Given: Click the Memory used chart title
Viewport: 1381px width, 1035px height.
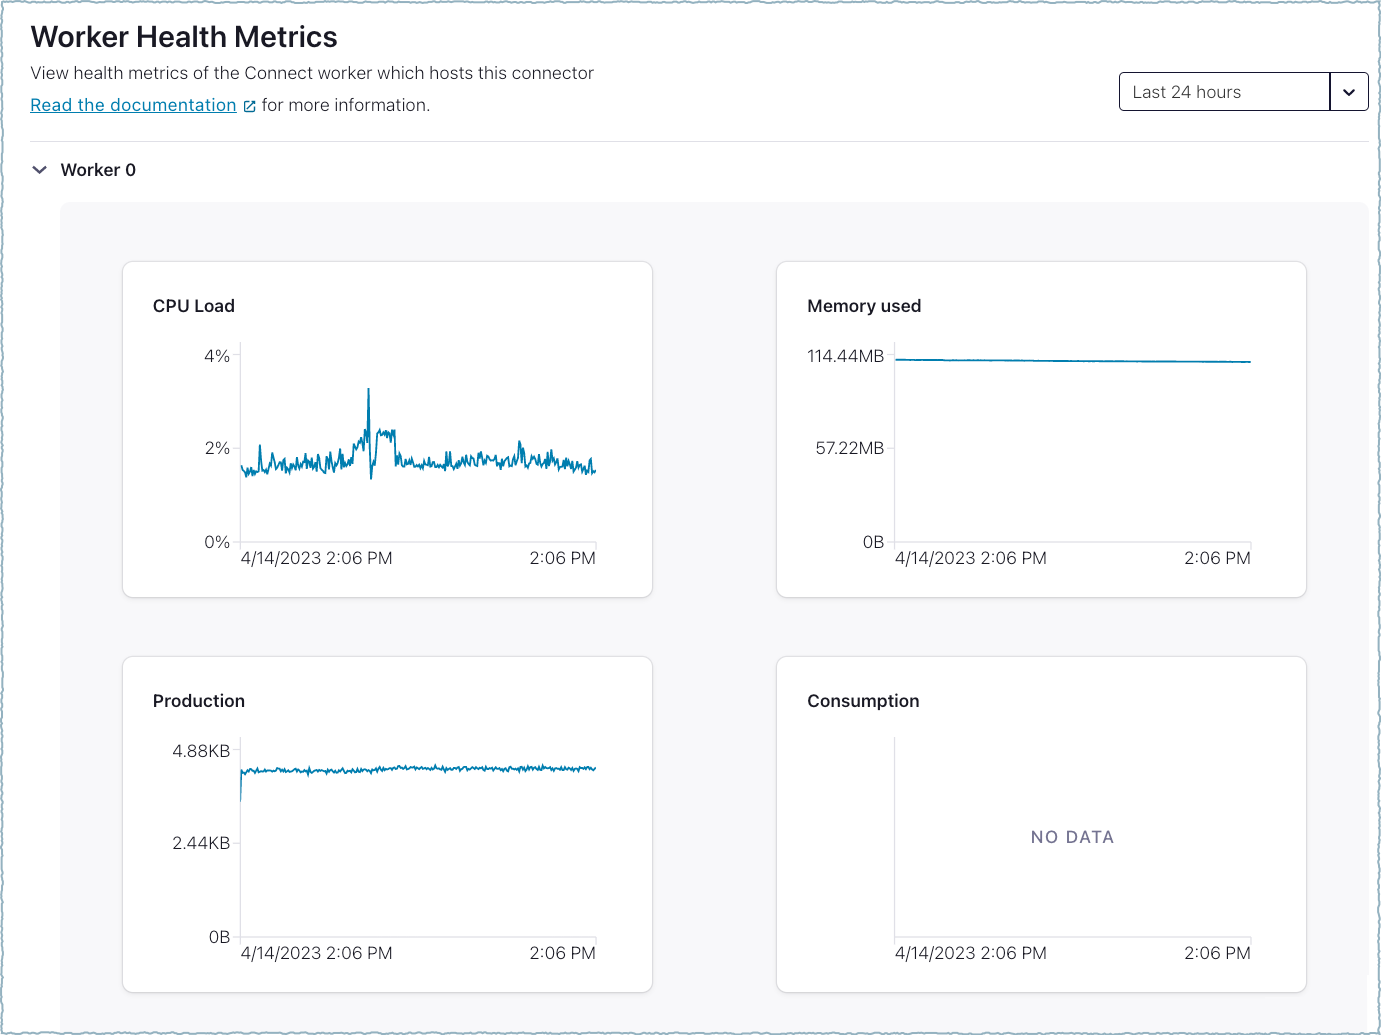Looking at the screenshot, I should (x=863, y=306).
